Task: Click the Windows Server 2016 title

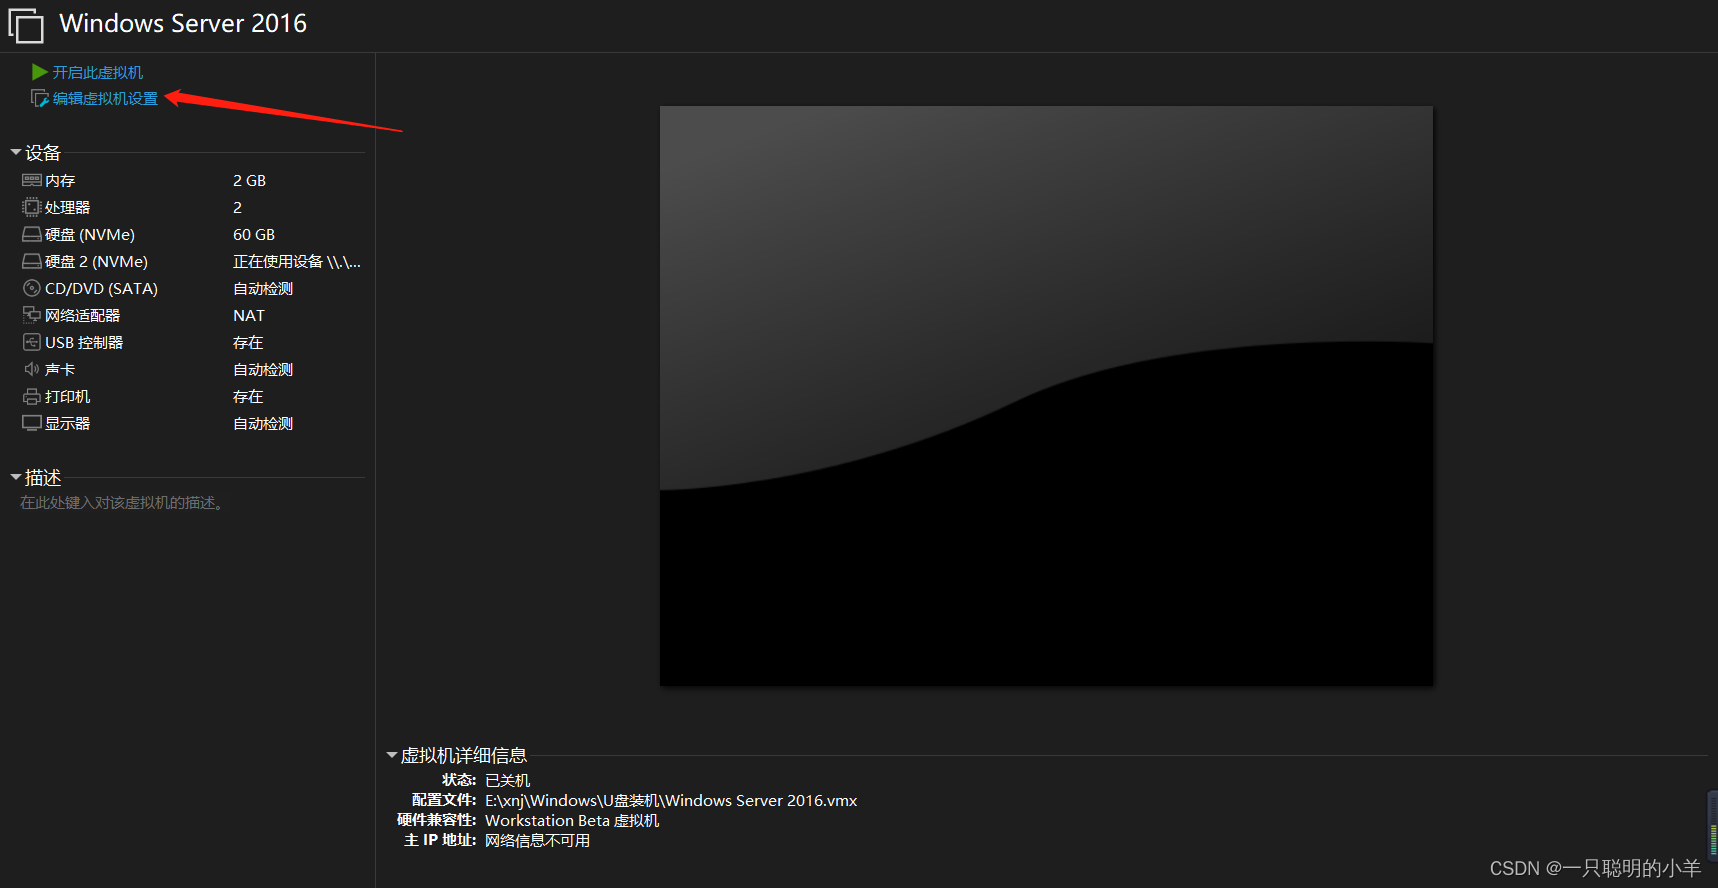Action: coord(183,24)
